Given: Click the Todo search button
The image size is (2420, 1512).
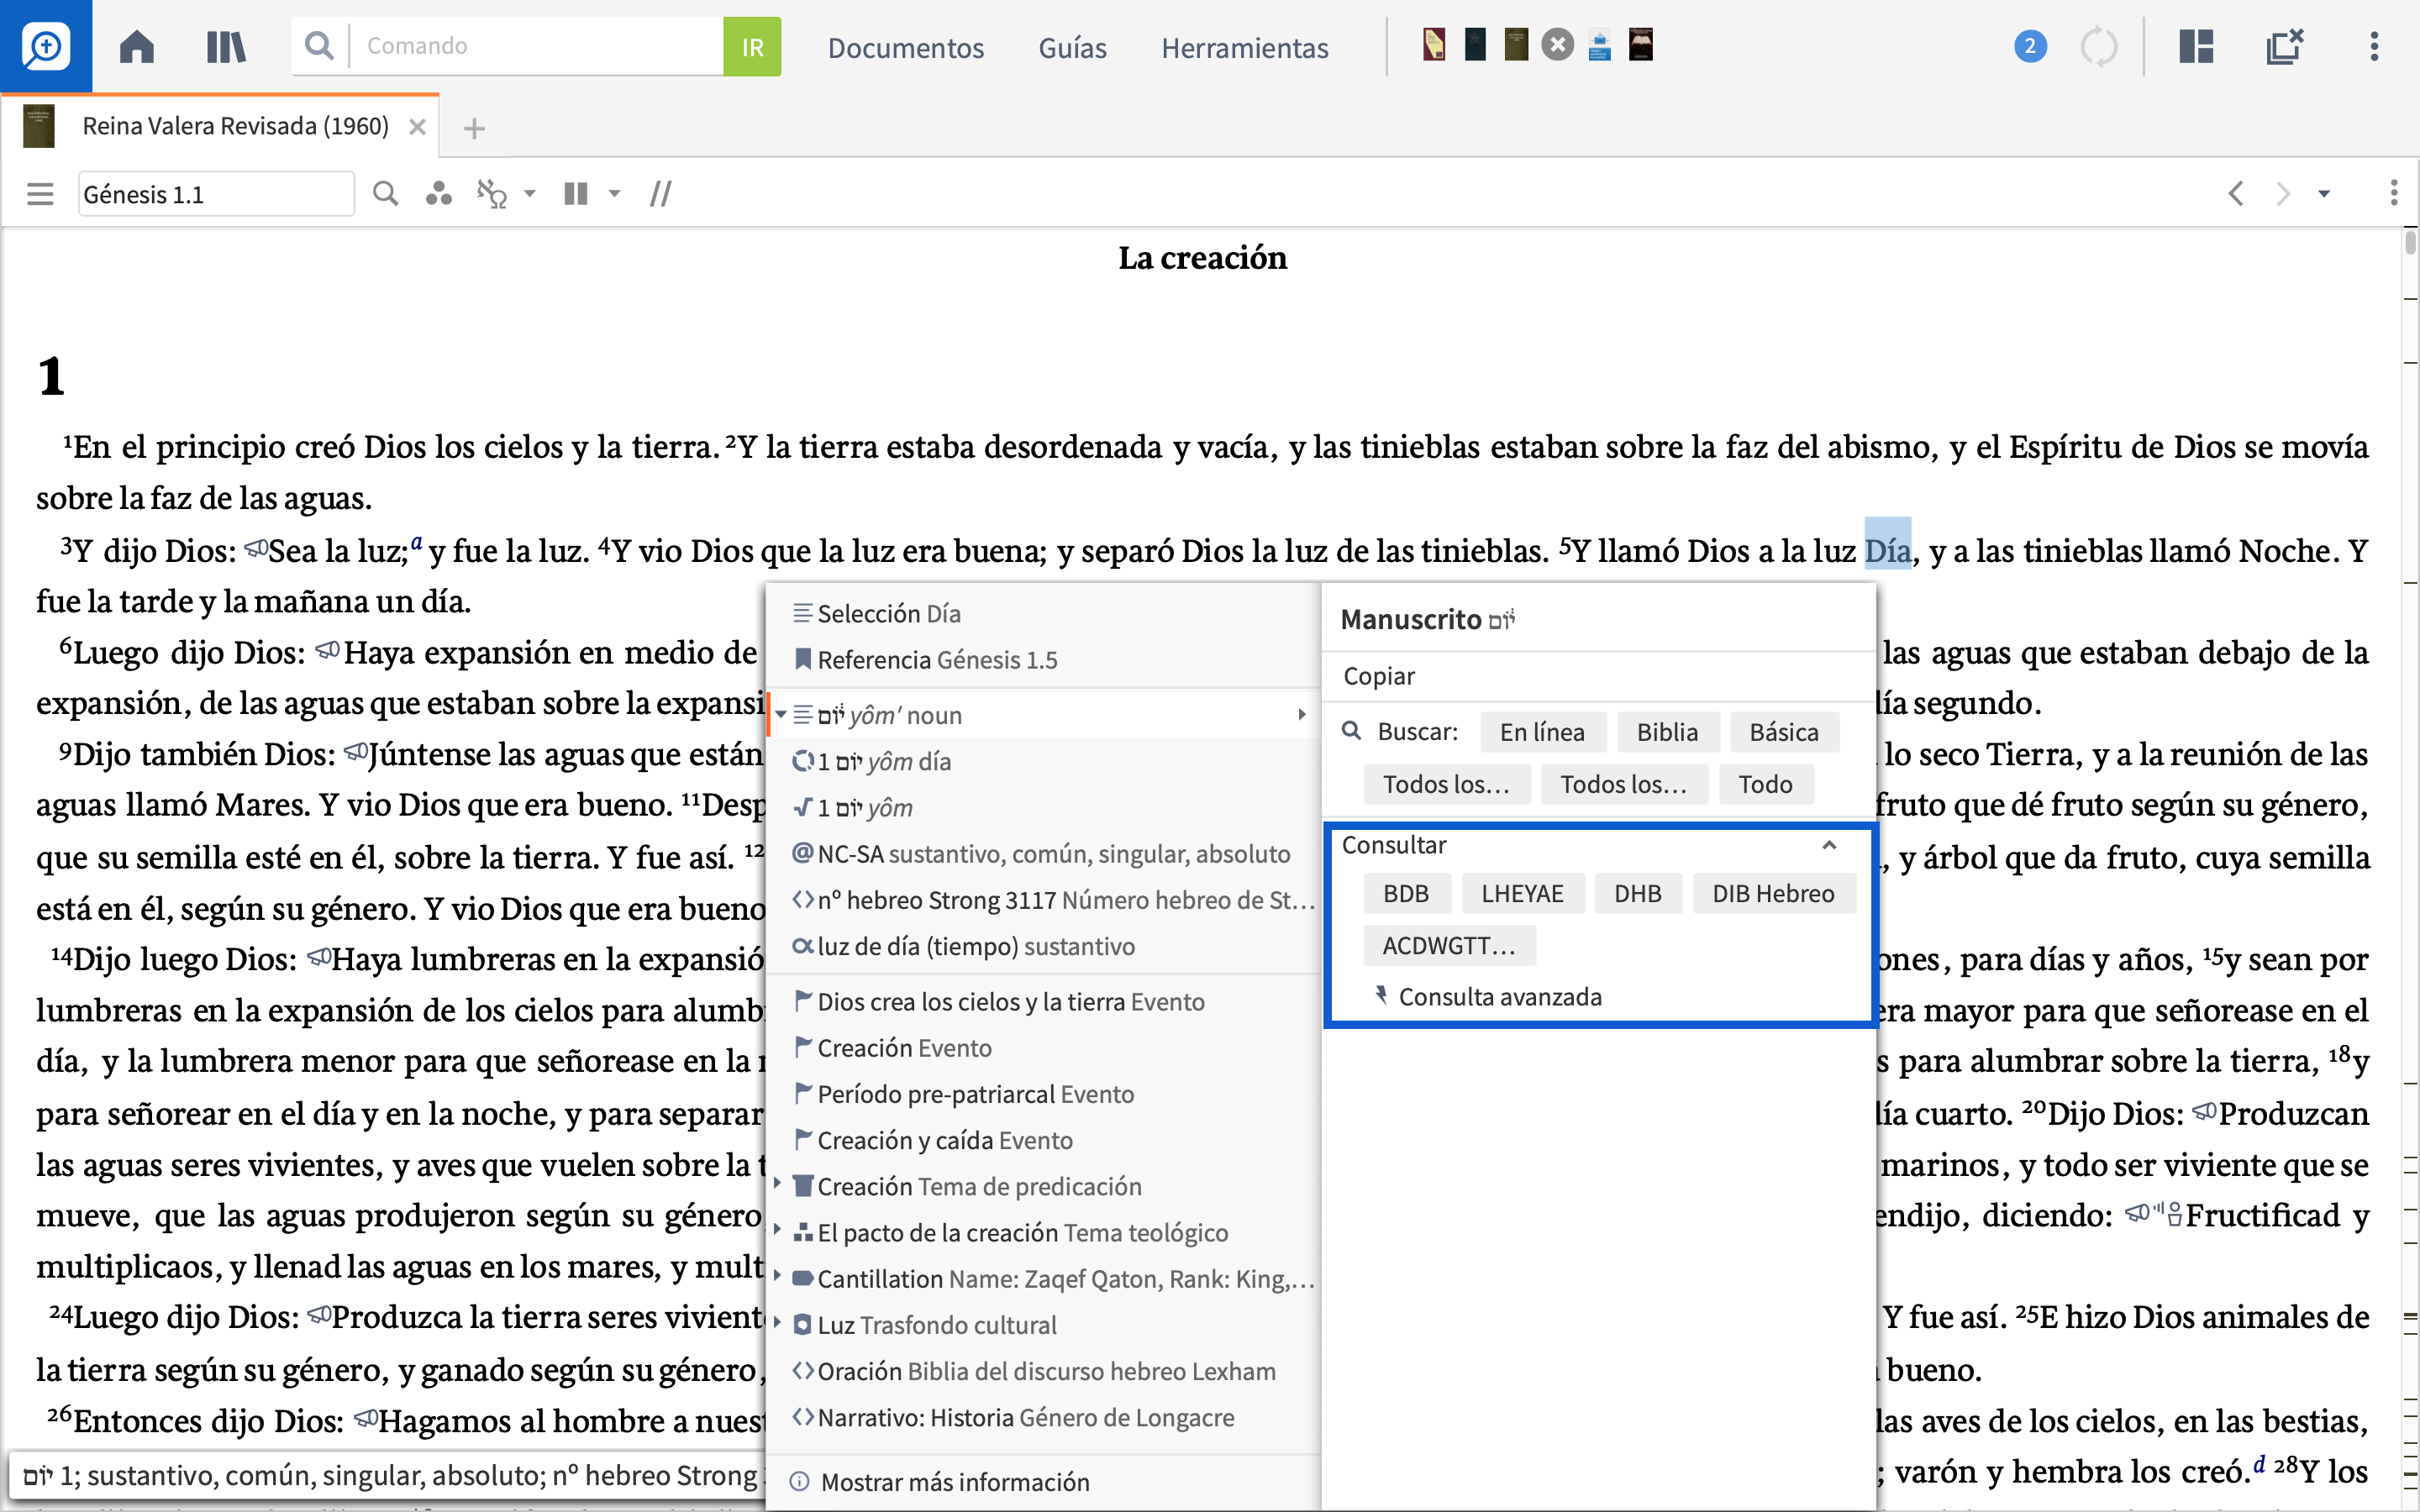Looking at the screenshot, I should coord(1765,784).
